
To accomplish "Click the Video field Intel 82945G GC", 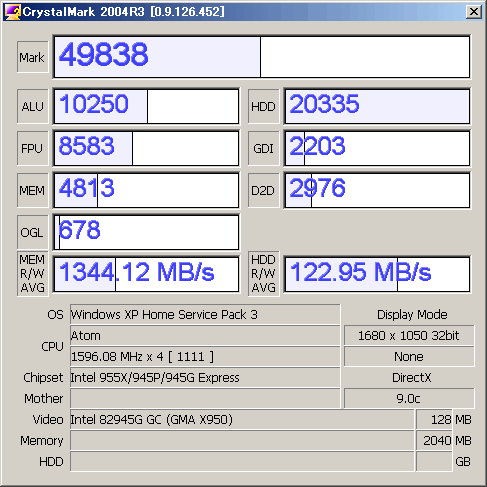I will pos(242,419).
